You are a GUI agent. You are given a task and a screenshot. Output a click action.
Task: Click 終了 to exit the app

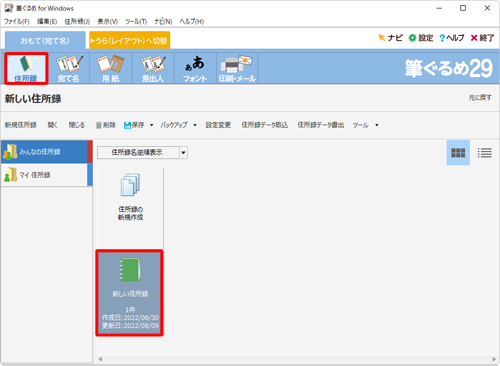point(482,38)
